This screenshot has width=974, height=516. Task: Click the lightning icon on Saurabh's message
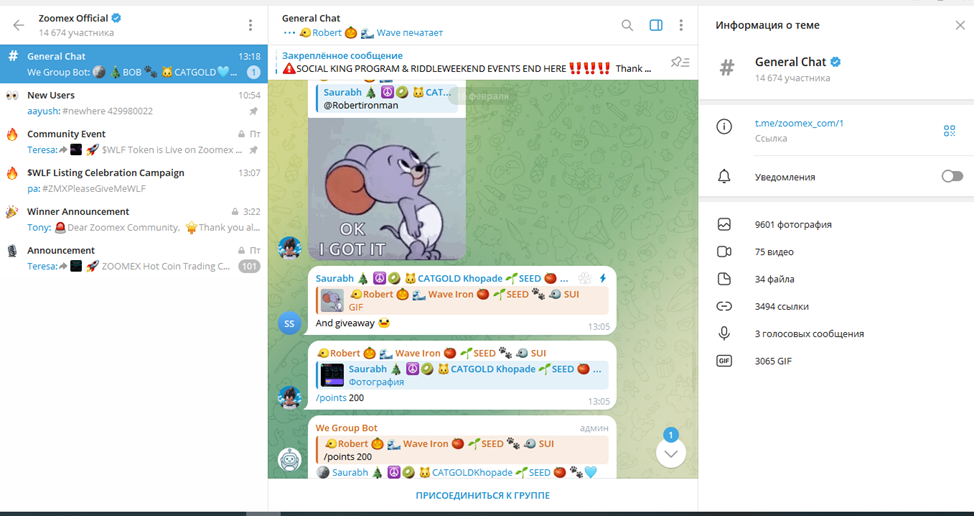pos(603,279)
